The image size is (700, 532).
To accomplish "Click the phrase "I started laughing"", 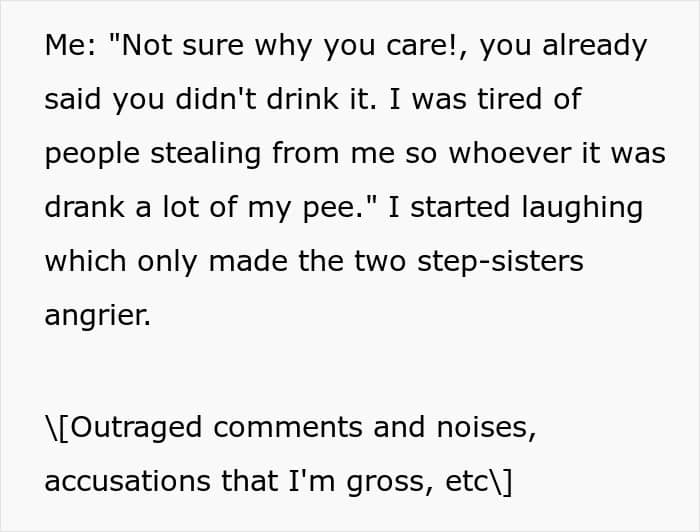I will 516,208.
